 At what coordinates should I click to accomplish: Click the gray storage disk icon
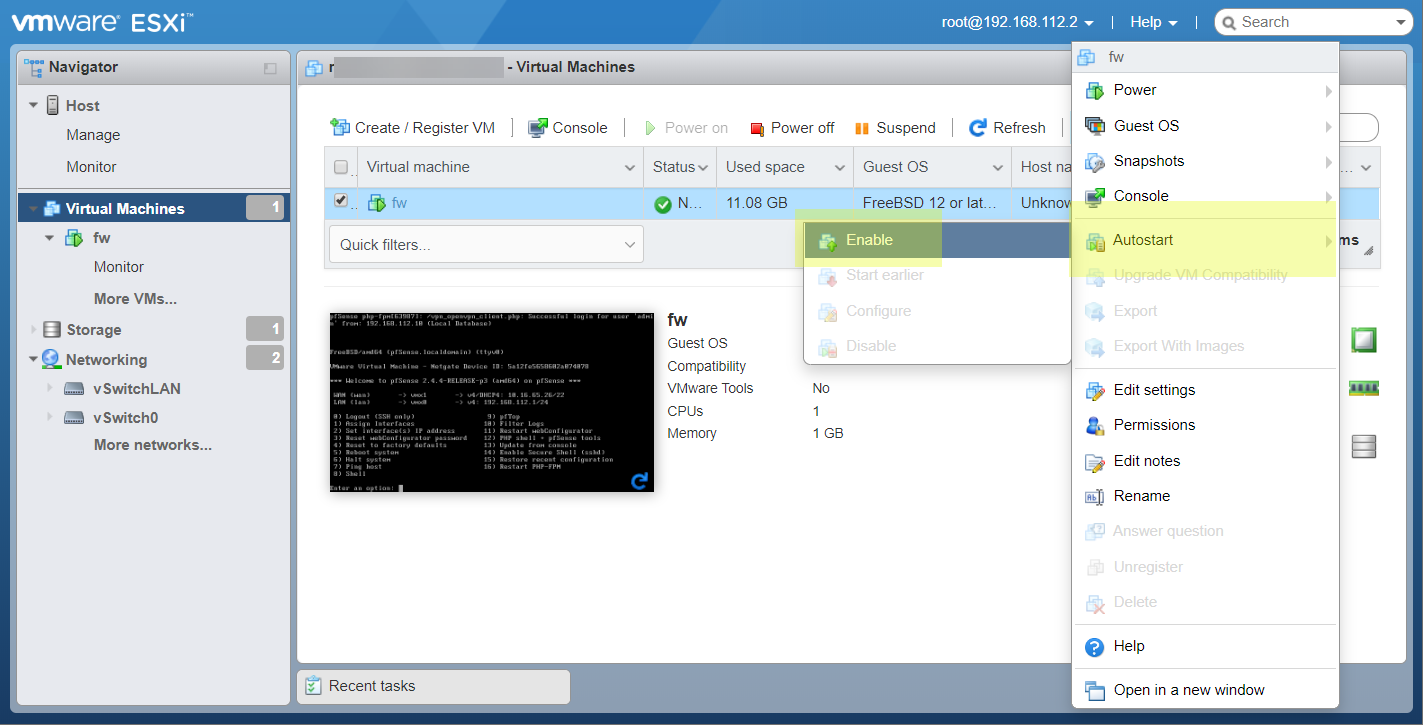coord(1364,446)
